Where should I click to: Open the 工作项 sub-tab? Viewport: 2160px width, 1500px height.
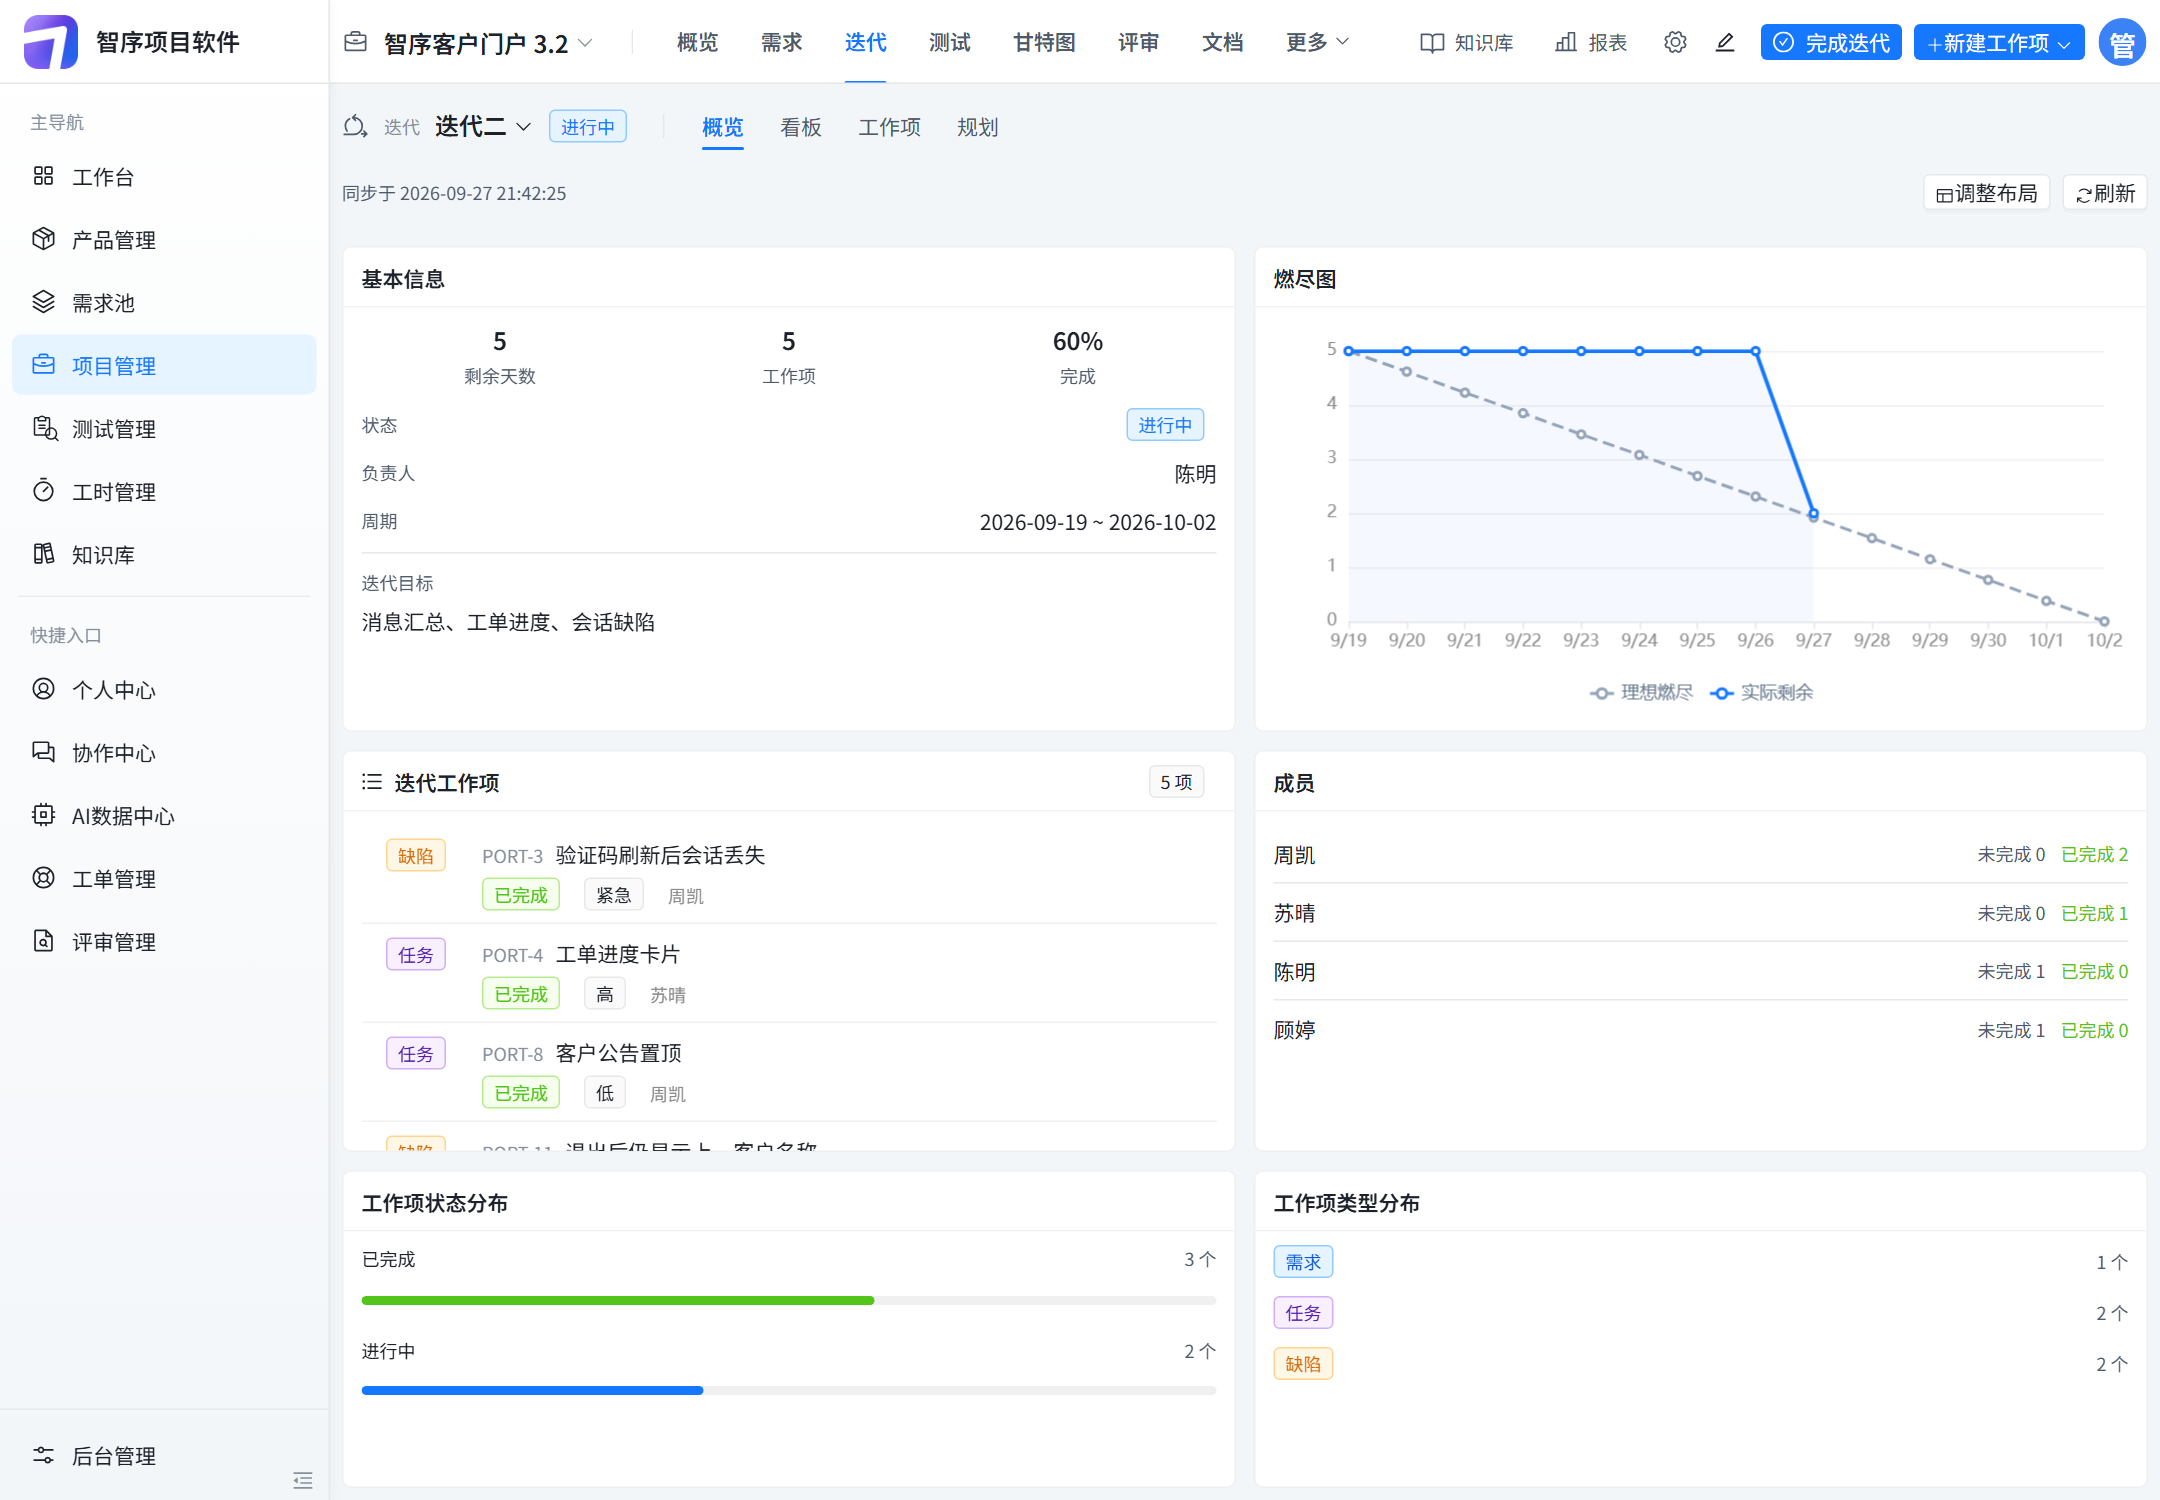coord(889,127)
